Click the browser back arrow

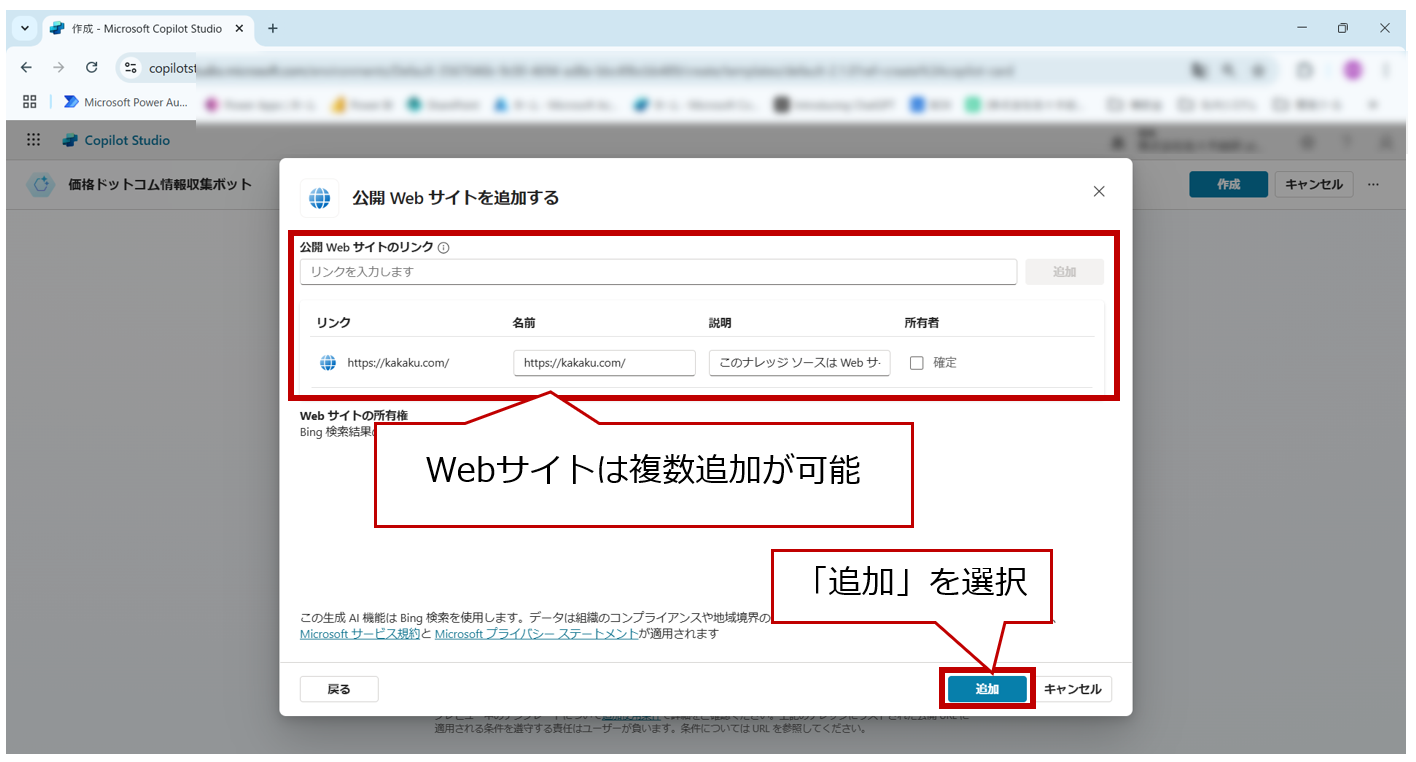(26, 67)
